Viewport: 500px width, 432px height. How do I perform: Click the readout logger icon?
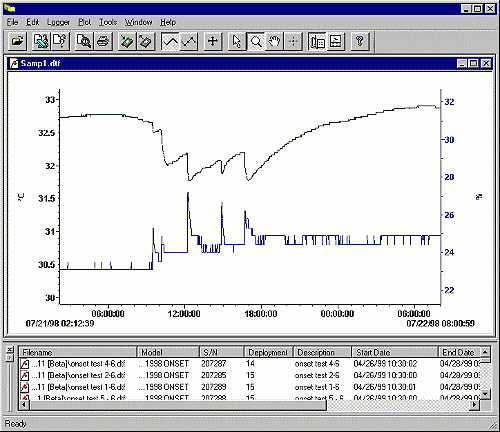click(146, 41)
